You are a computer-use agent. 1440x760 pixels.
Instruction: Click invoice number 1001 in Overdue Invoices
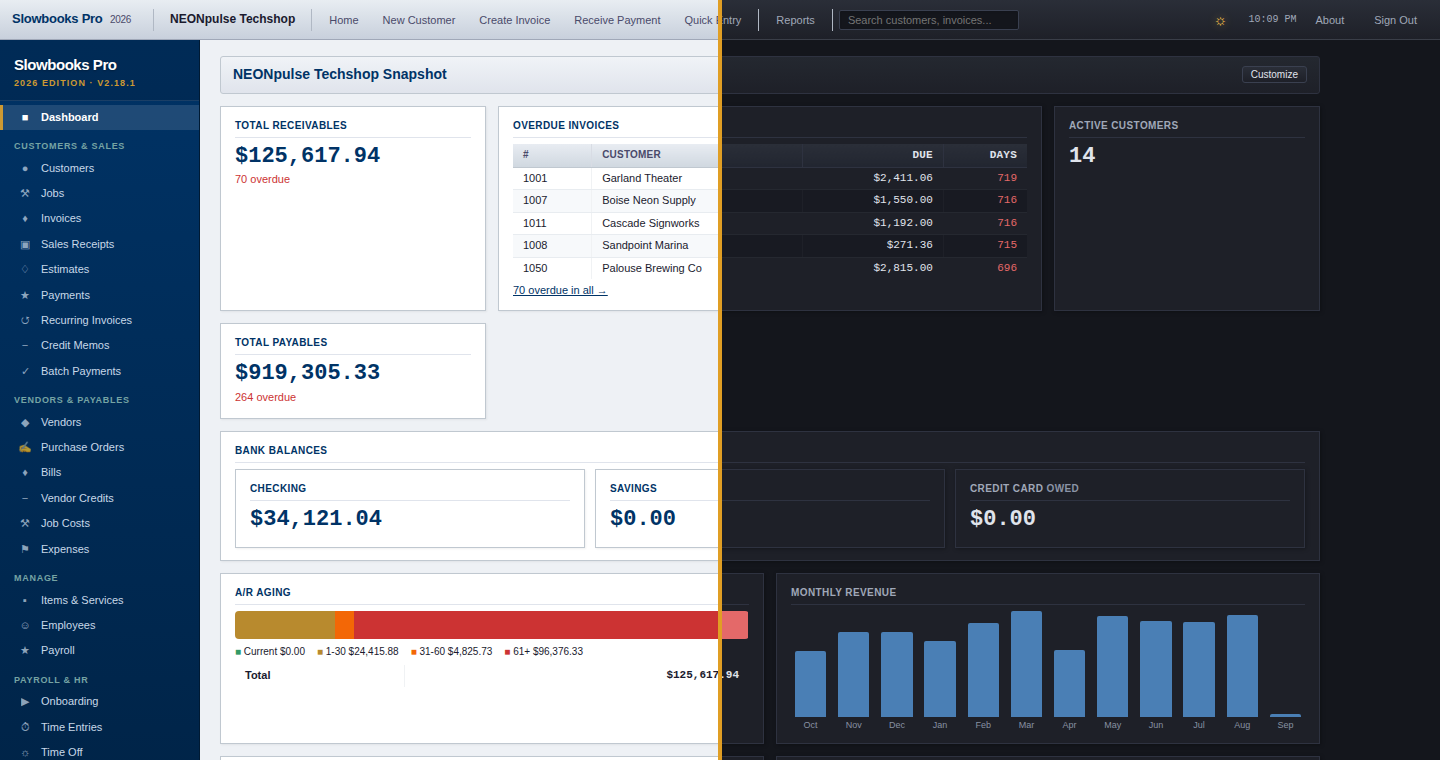[x=535, y=178]
